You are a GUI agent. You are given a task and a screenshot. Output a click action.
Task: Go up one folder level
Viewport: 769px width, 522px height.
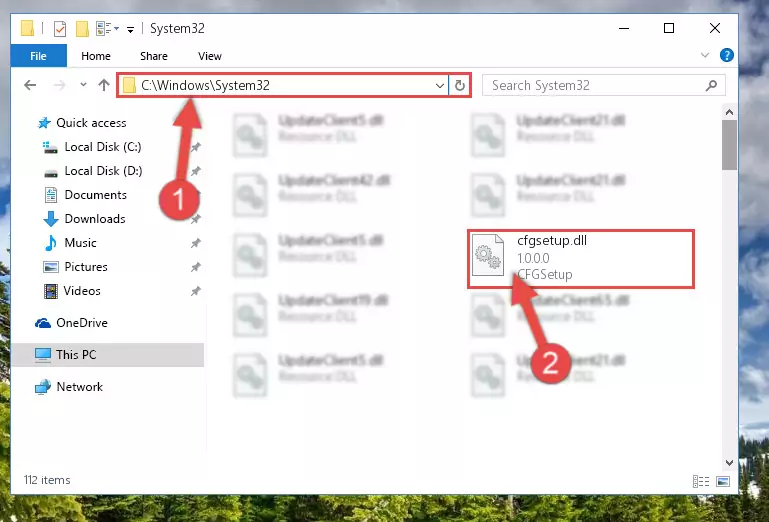click(x=103, y=85)
